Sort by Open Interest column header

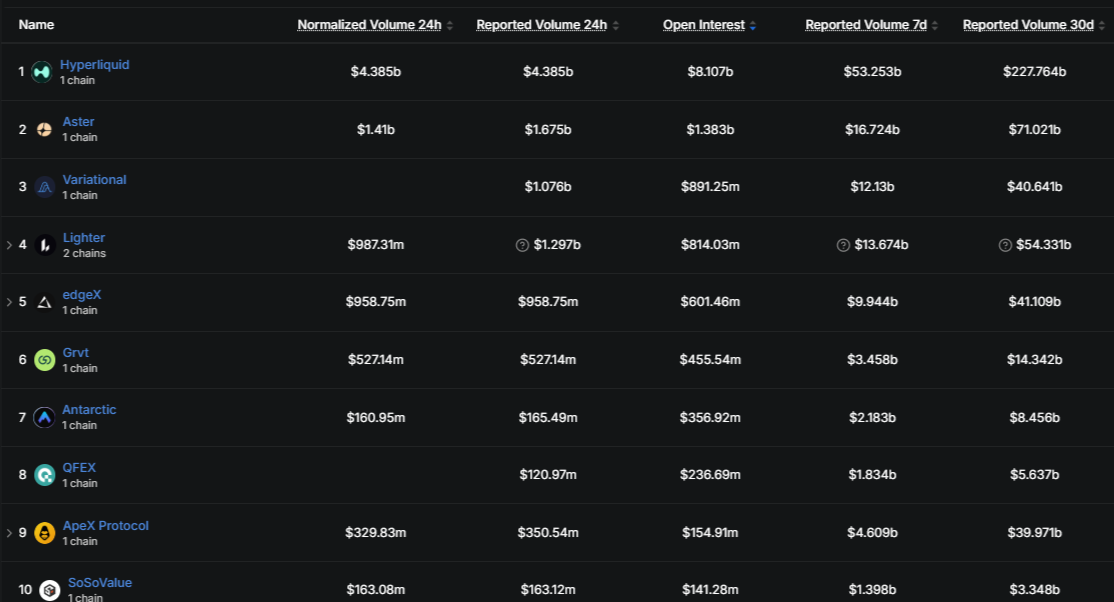click(x=703, y=25)
